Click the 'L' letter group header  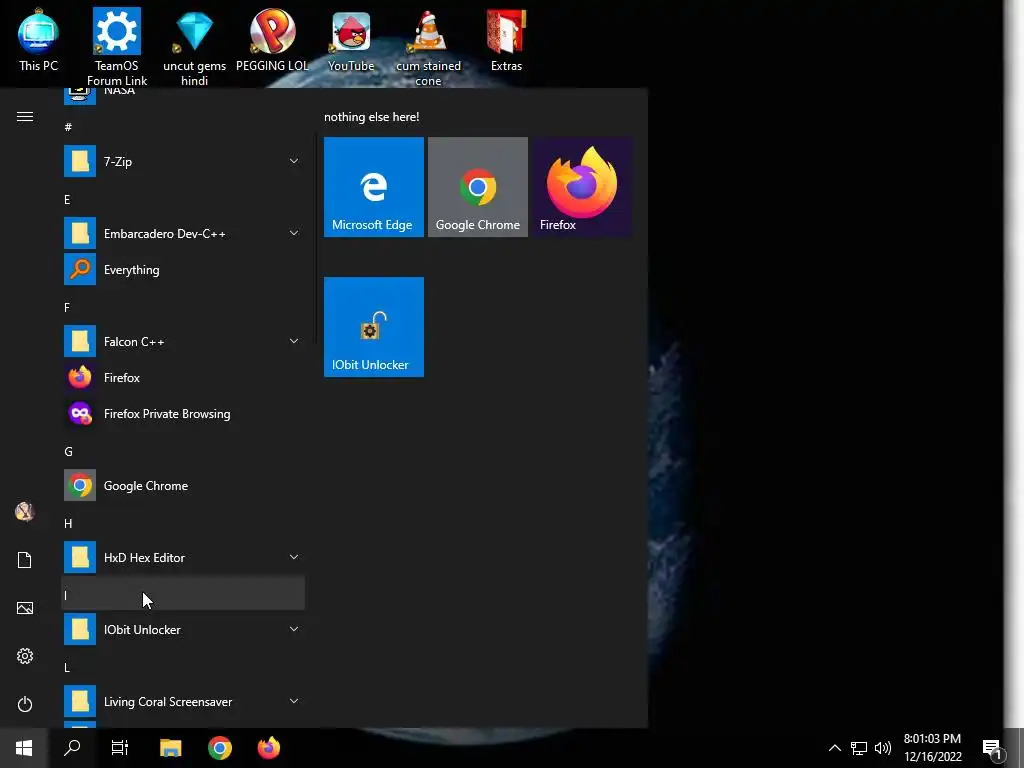tap(183, 667)
